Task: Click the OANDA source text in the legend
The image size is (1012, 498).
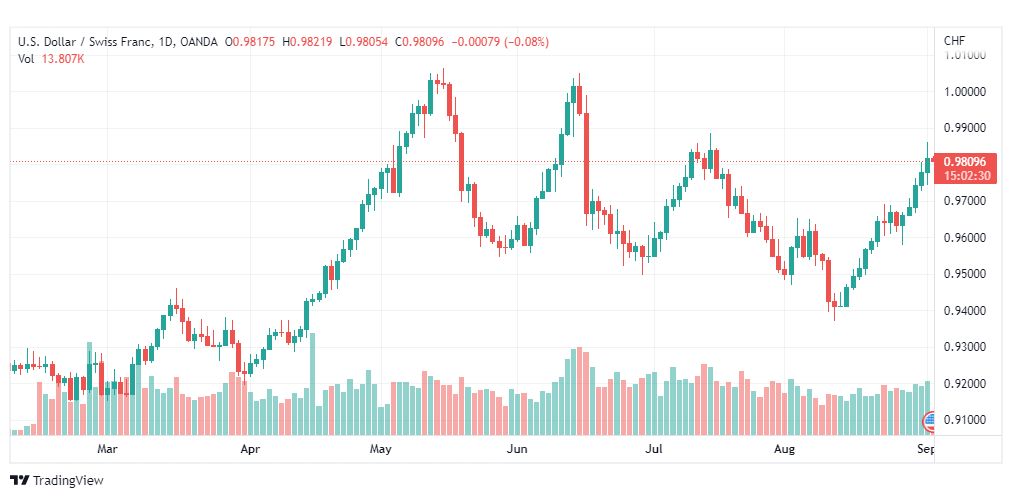Action: 199,42
